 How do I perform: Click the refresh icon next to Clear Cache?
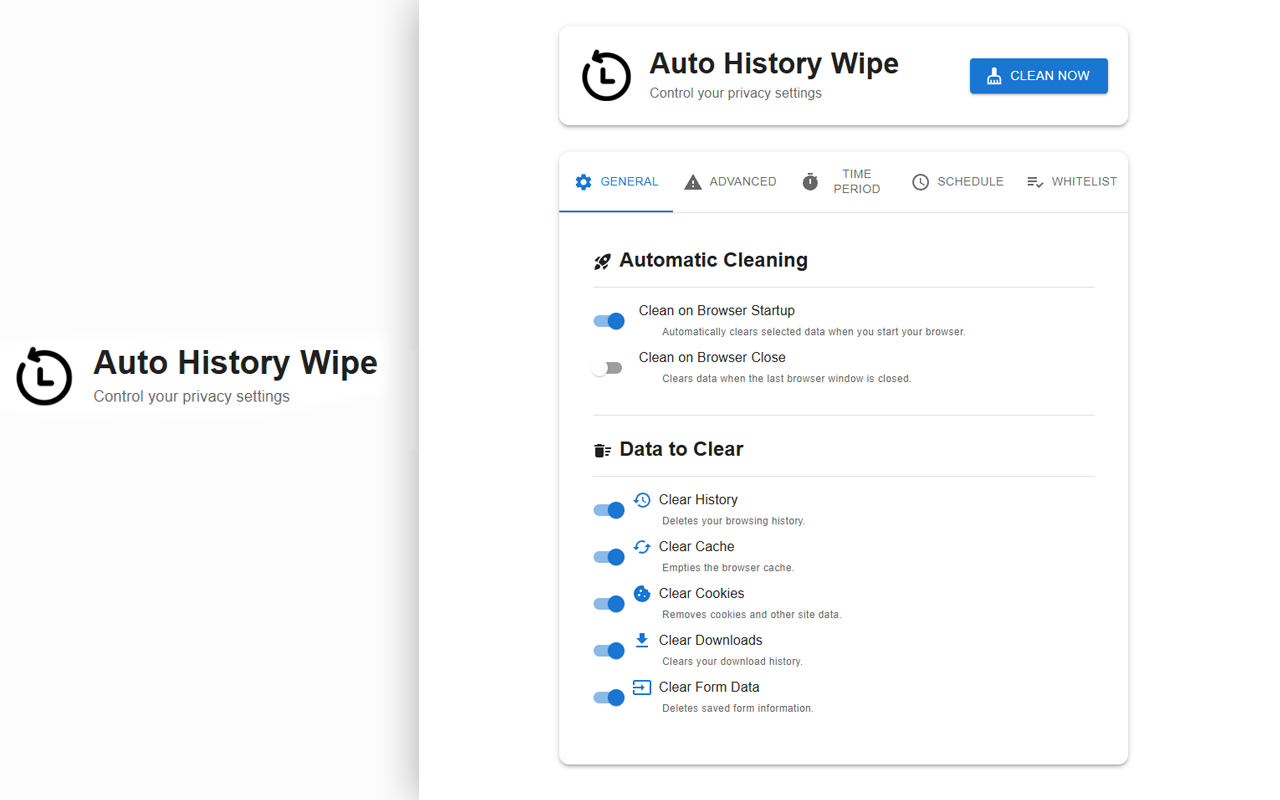point(641,546)
